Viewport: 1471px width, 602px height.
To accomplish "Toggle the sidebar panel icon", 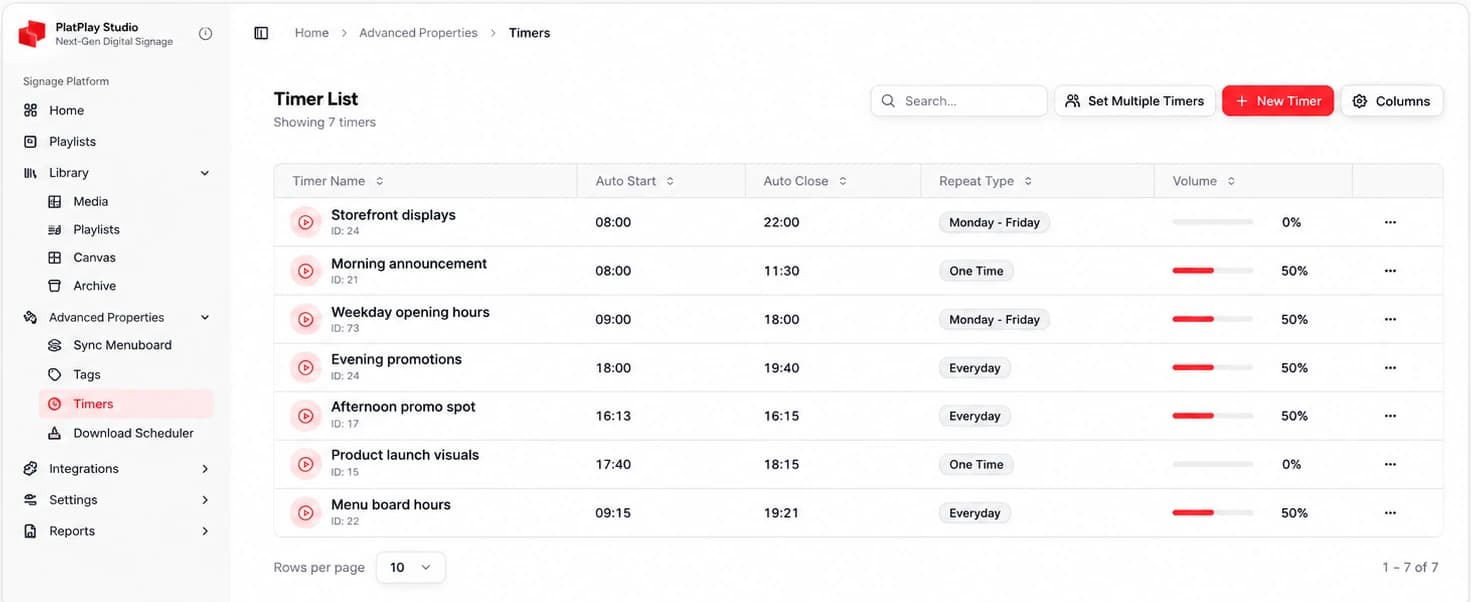I will [x=261, y=33].
